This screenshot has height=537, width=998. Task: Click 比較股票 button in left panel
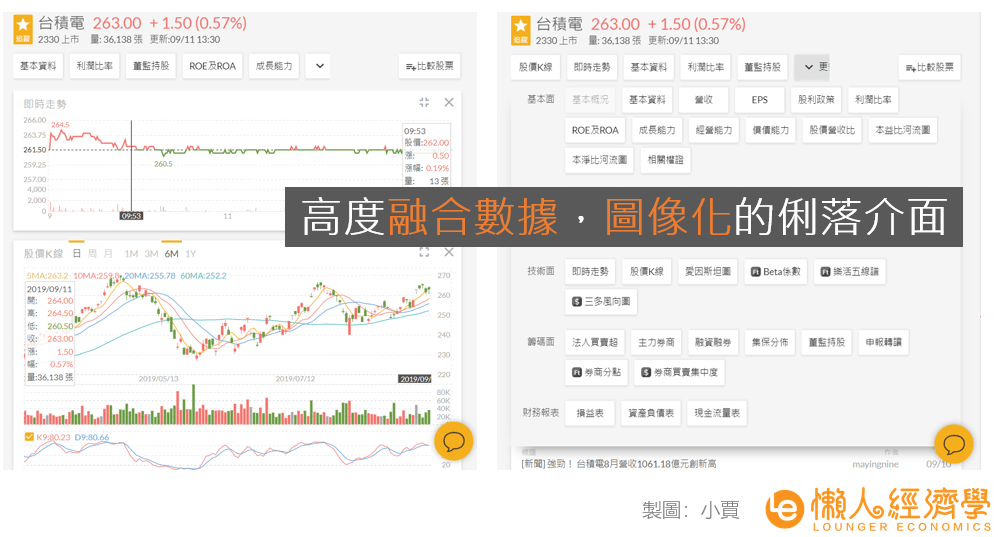pos(430,66)
